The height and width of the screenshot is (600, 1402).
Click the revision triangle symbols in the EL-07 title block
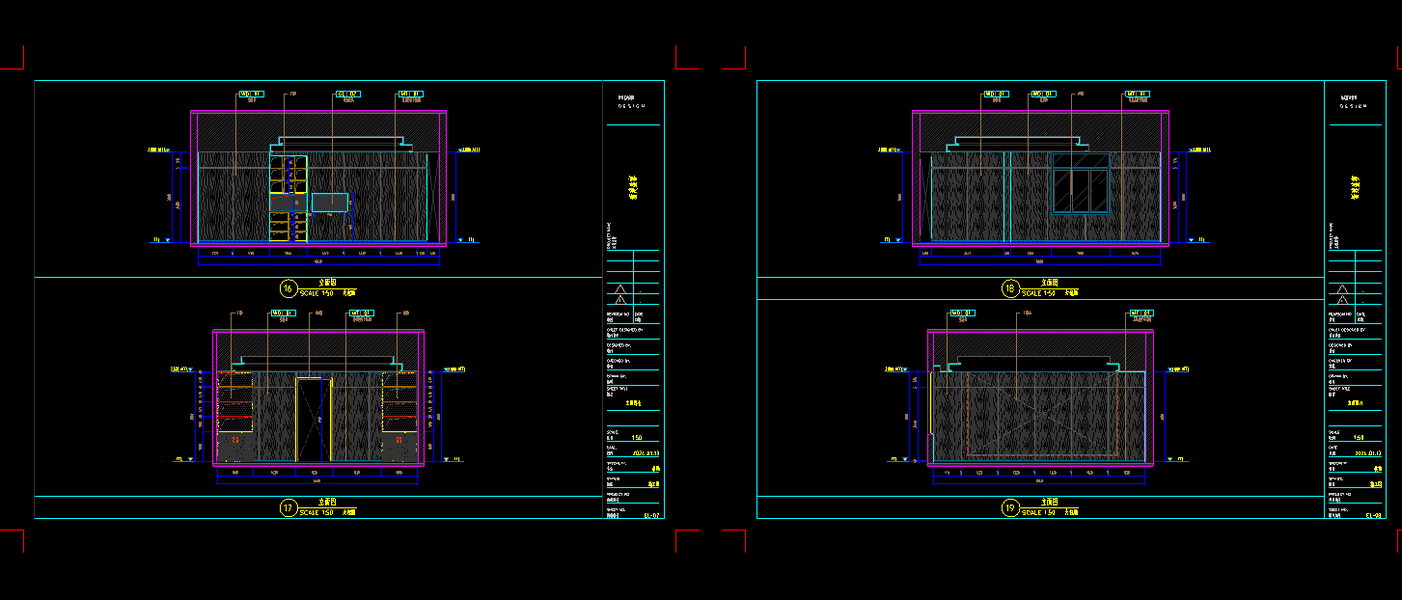pos(620,293)
